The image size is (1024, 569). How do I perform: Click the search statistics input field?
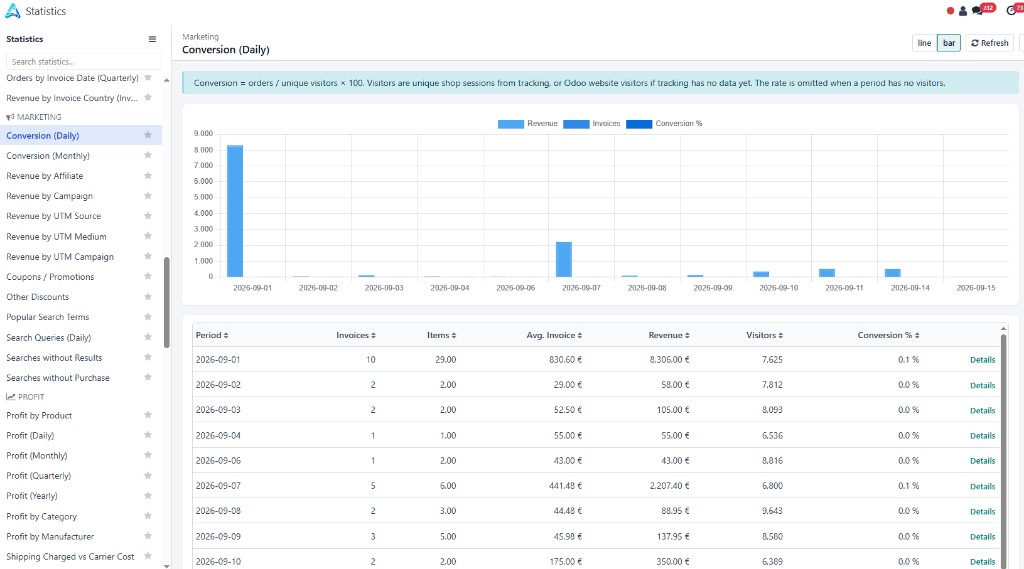(84, 61)
